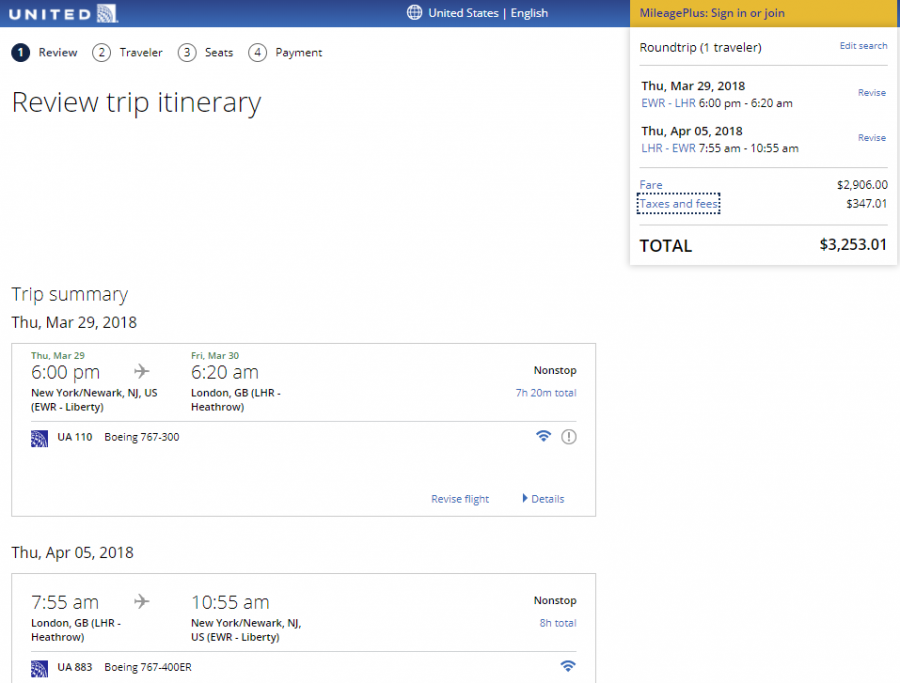Click United tail logo beside UA 110
Image resolution: width=900 pixels, height=683 pixels.
pyautogui.click(x=40, y=438)
